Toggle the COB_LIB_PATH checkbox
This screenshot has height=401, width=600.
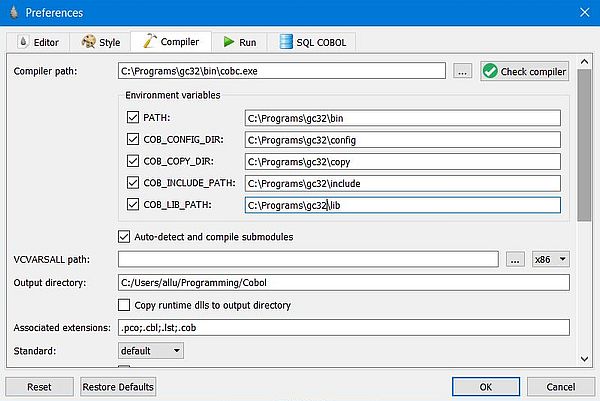pos(133,204)
